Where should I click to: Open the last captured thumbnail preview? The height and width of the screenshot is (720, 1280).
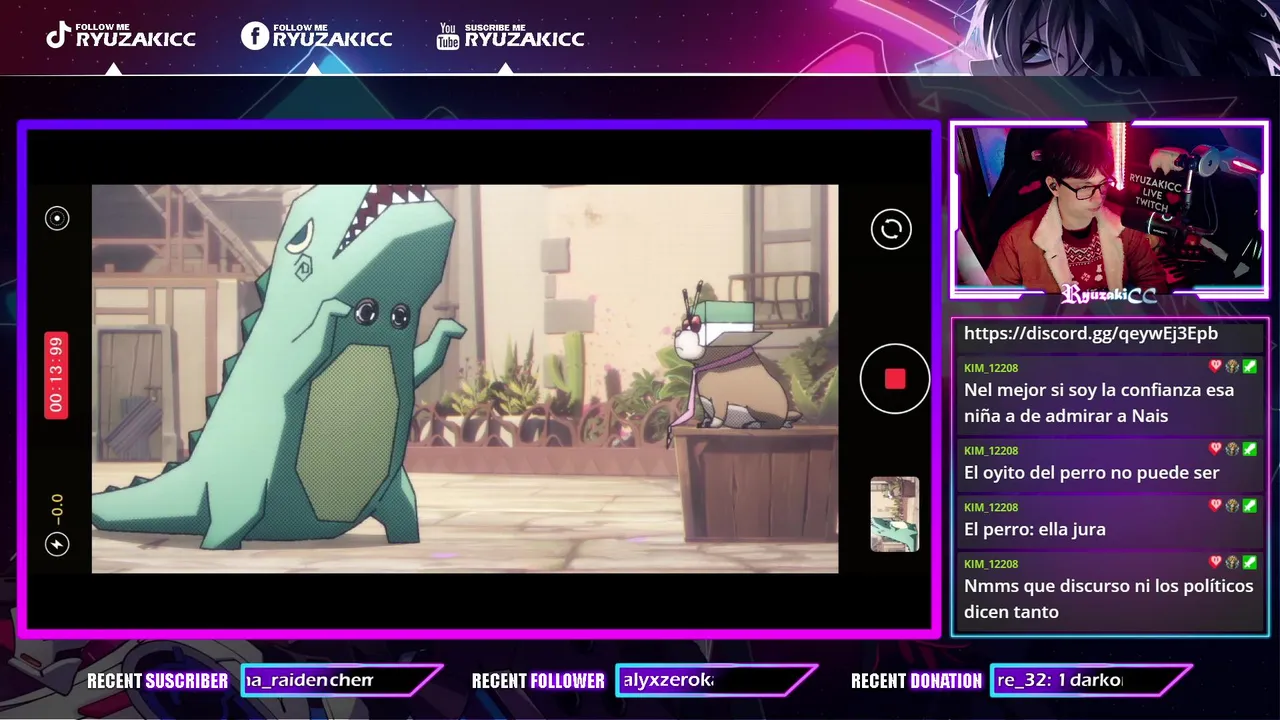tap(895, 514)
